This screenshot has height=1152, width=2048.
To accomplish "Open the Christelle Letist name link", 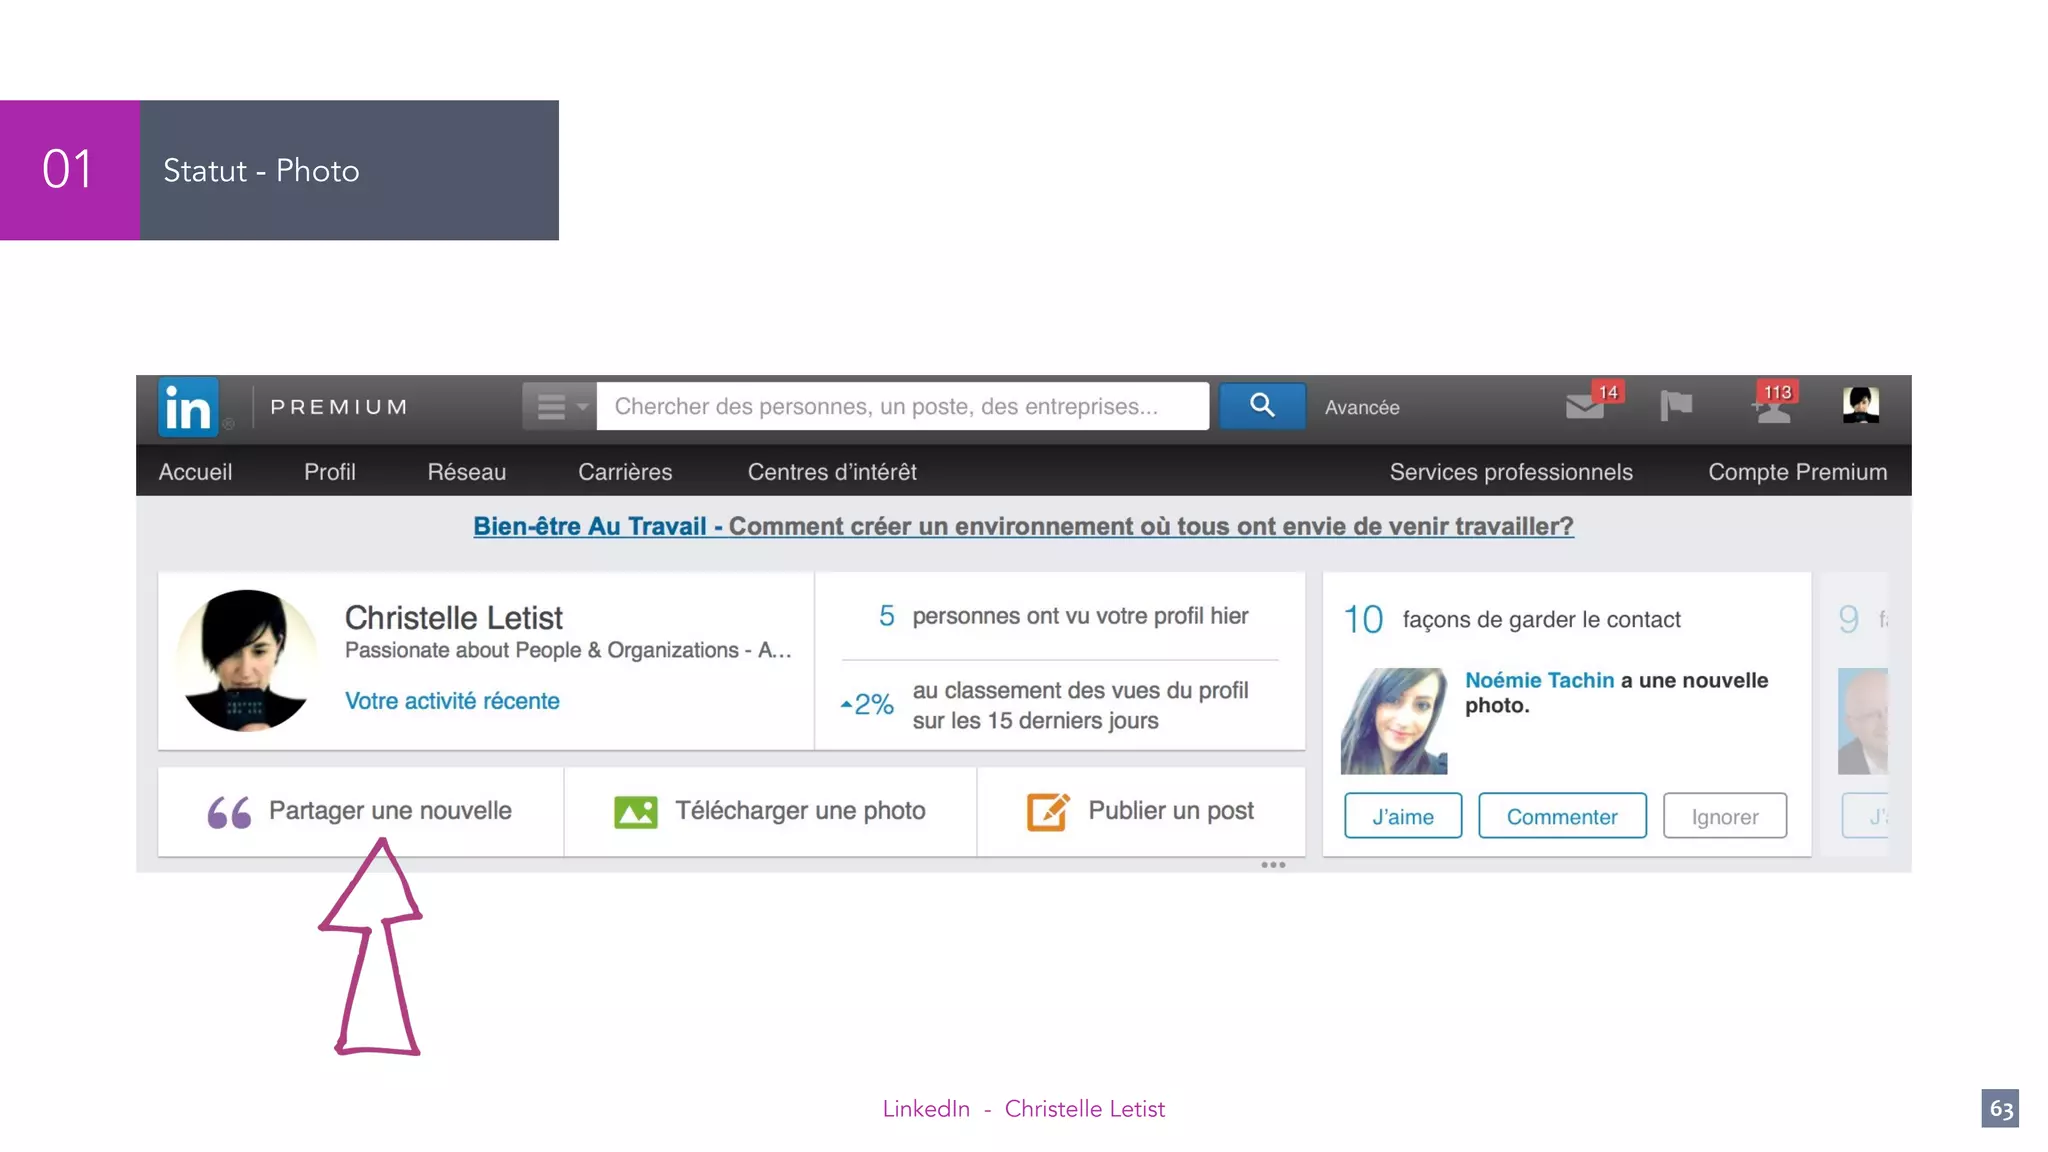I will 454,618.
